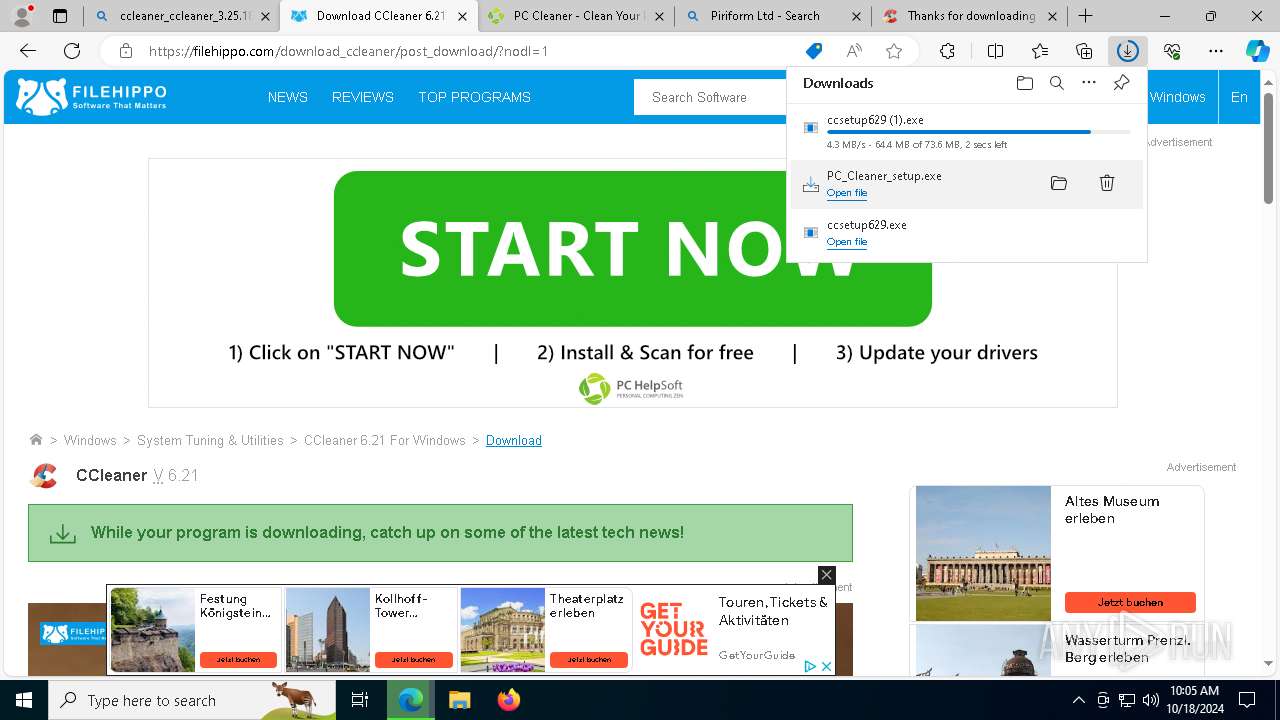Click Jetzt buchen on Altes Museum ad
Screen dimensions: 1280x720
(x=1130, y=602)
